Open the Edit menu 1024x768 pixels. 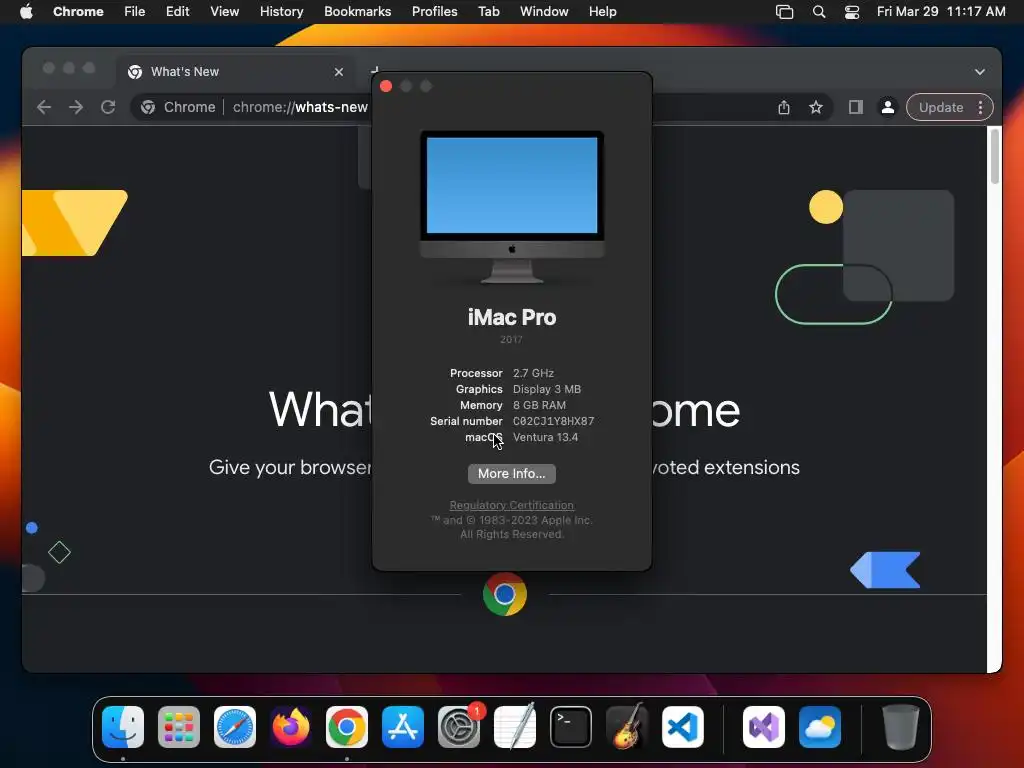(x=178, y=12)
